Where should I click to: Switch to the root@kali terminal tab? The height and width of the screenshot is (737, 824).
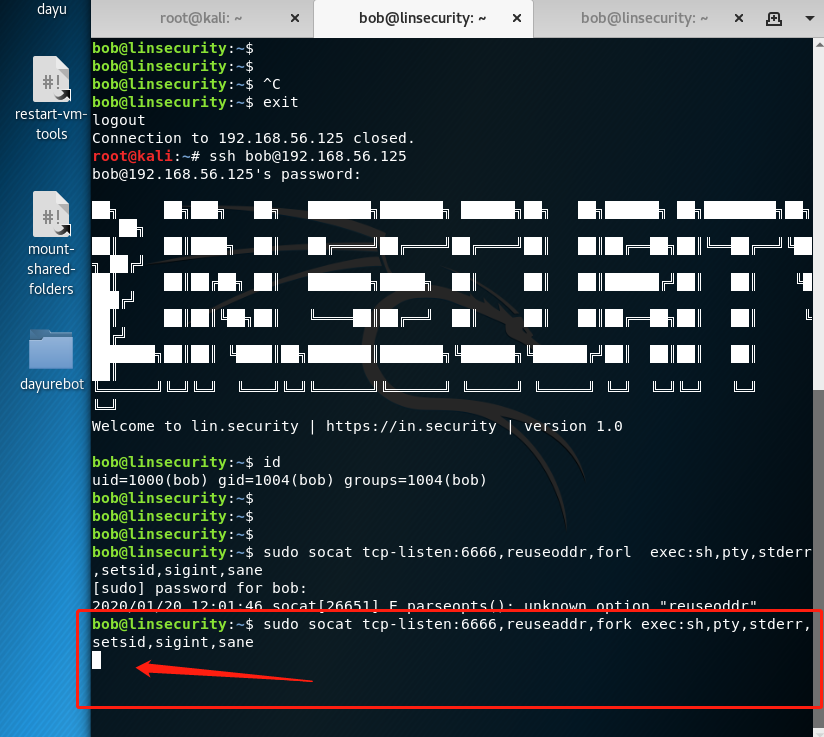[201, 18]
